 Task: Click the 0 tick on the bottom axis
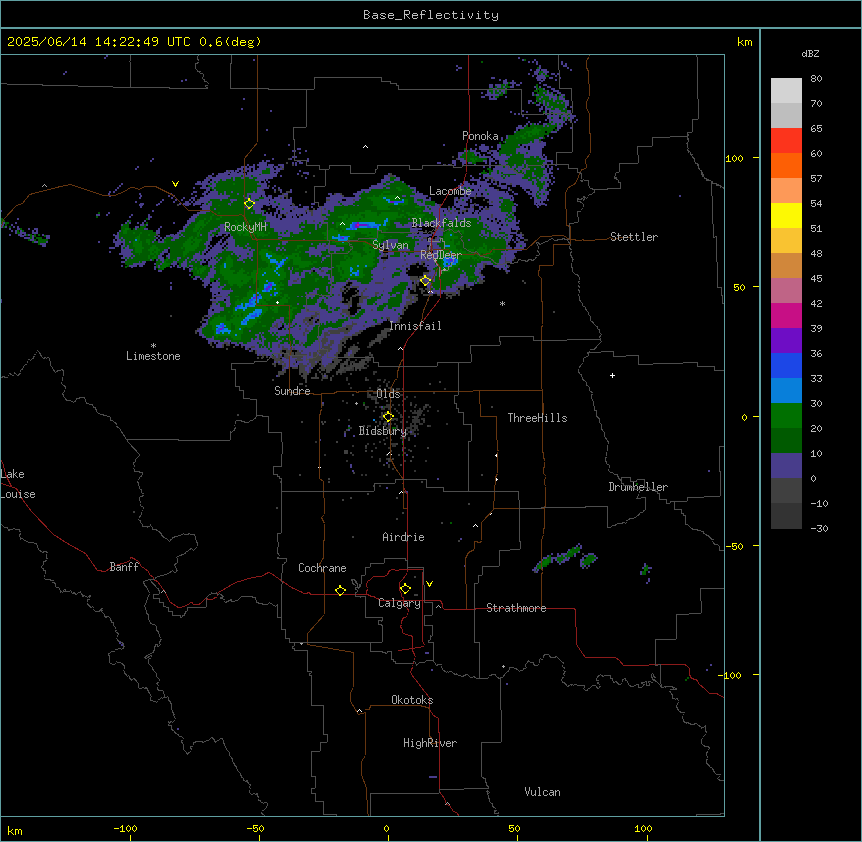point(386,828)
